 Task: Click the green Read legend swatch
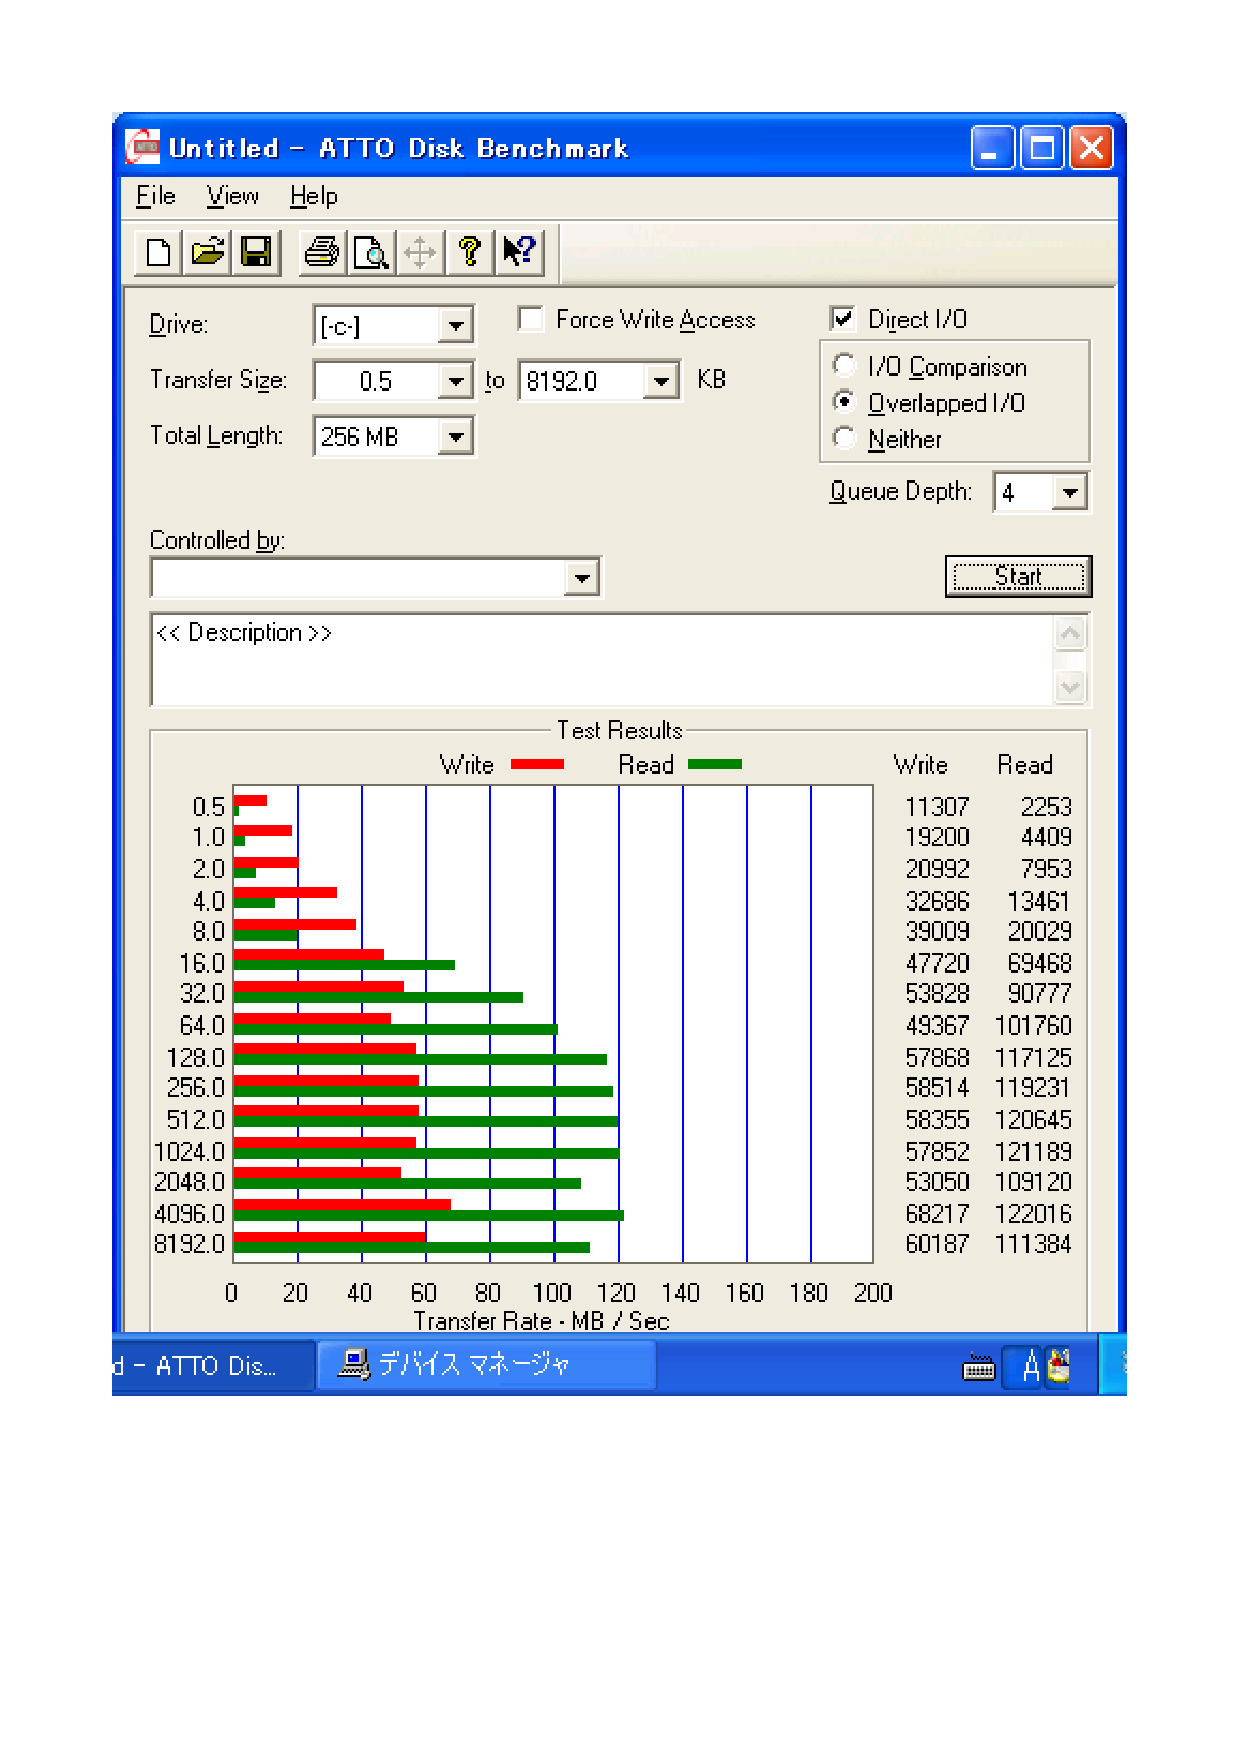(x=715, y=764)
